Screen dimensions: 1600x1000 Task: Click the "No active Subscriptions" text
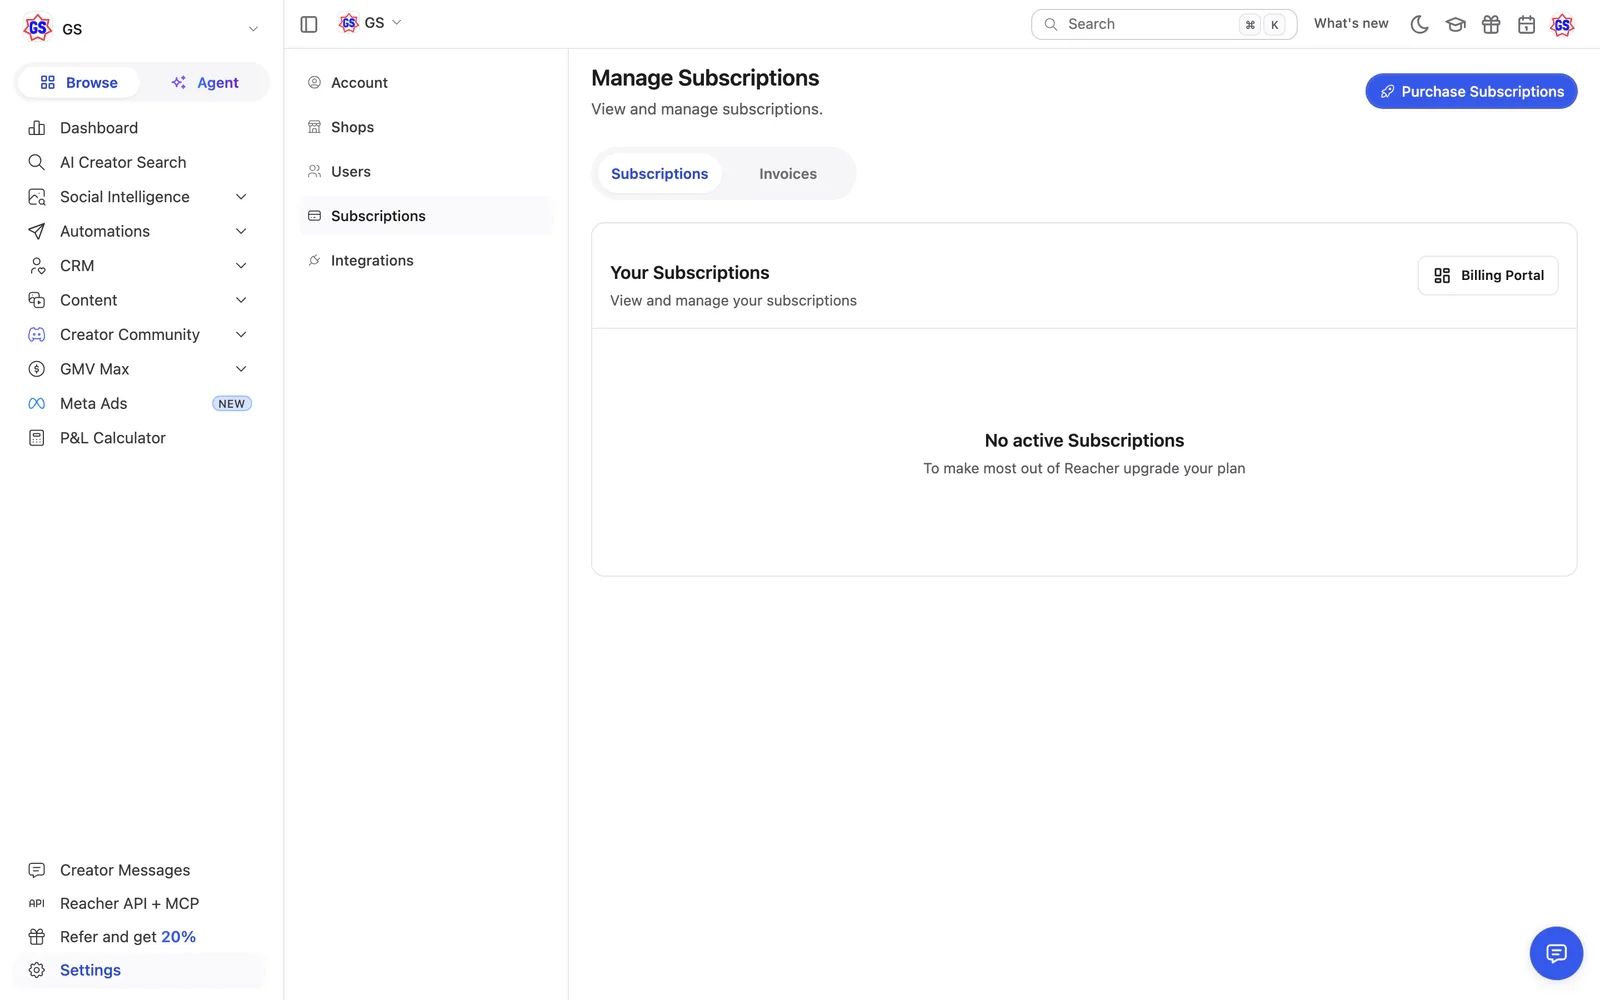click(1084, 441)
